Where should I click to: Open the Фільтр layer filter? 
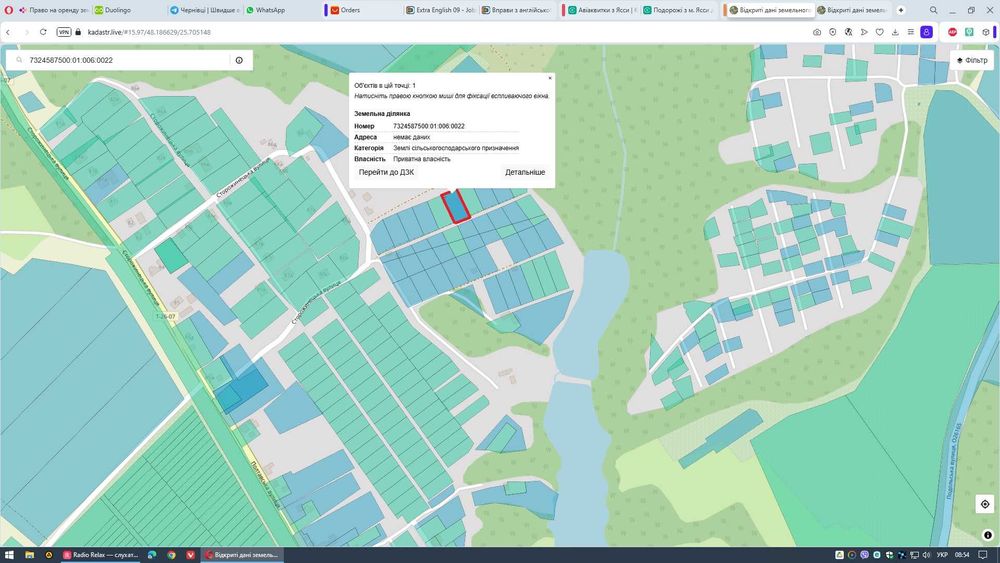(972, 60)
